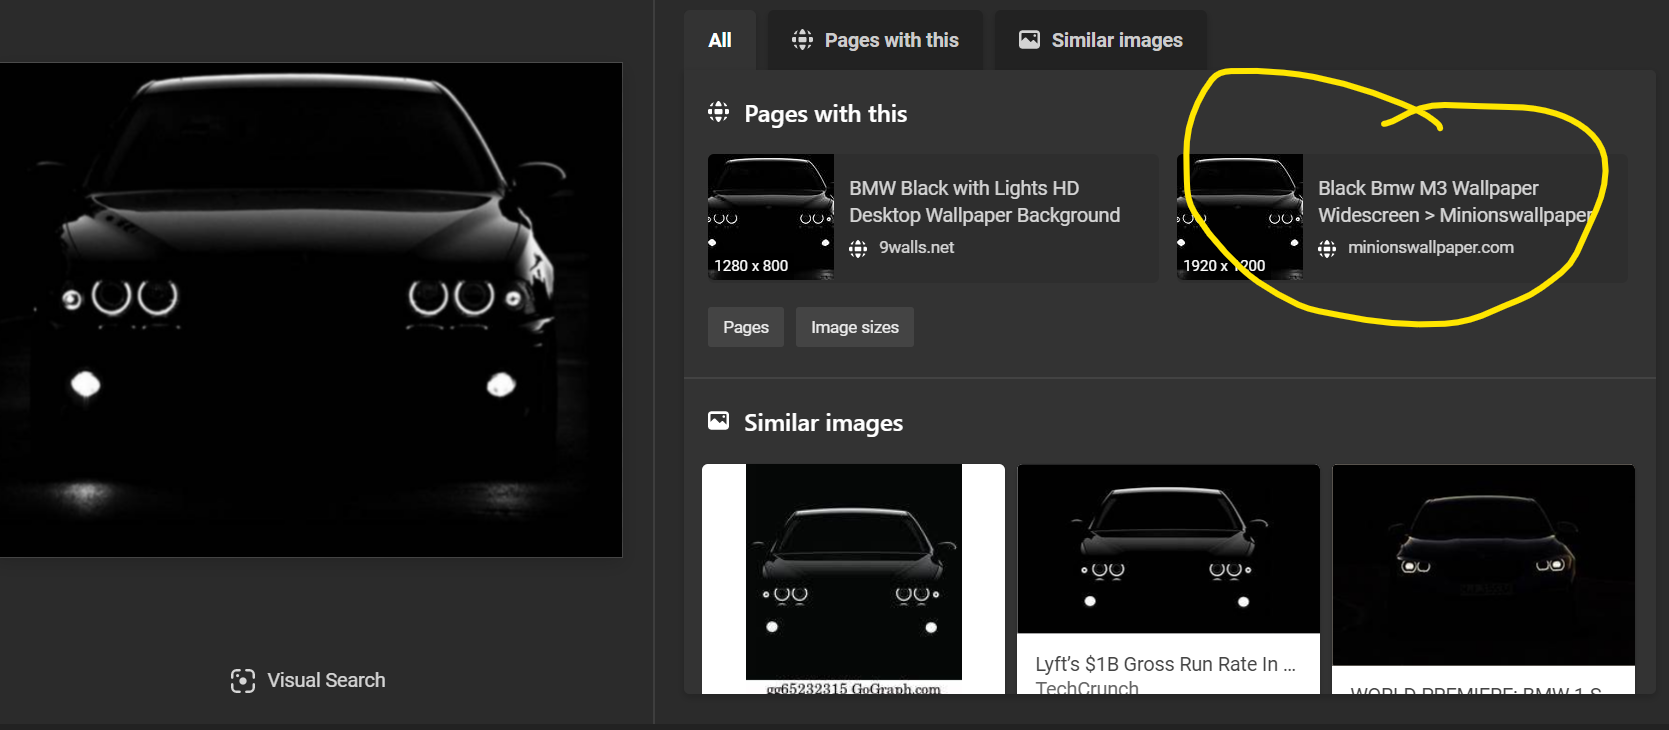Open the GoGraph similar image thumbnail
This screenshot has height=730, width=1669.
(853, 579)
